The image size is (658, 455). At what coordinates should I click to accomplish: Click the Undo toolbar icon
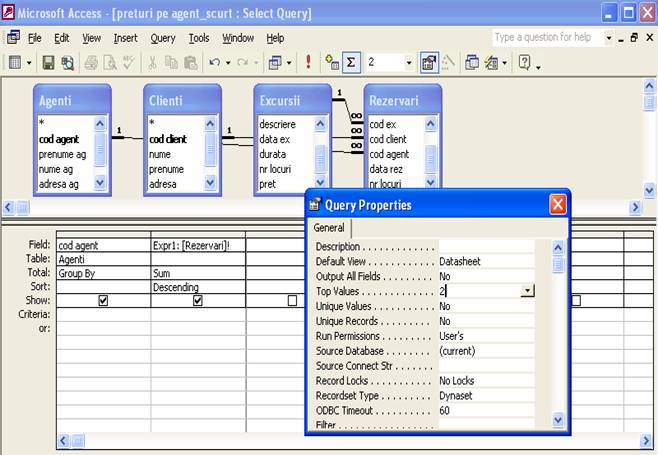pyautogui.click(x=213, y=62)
